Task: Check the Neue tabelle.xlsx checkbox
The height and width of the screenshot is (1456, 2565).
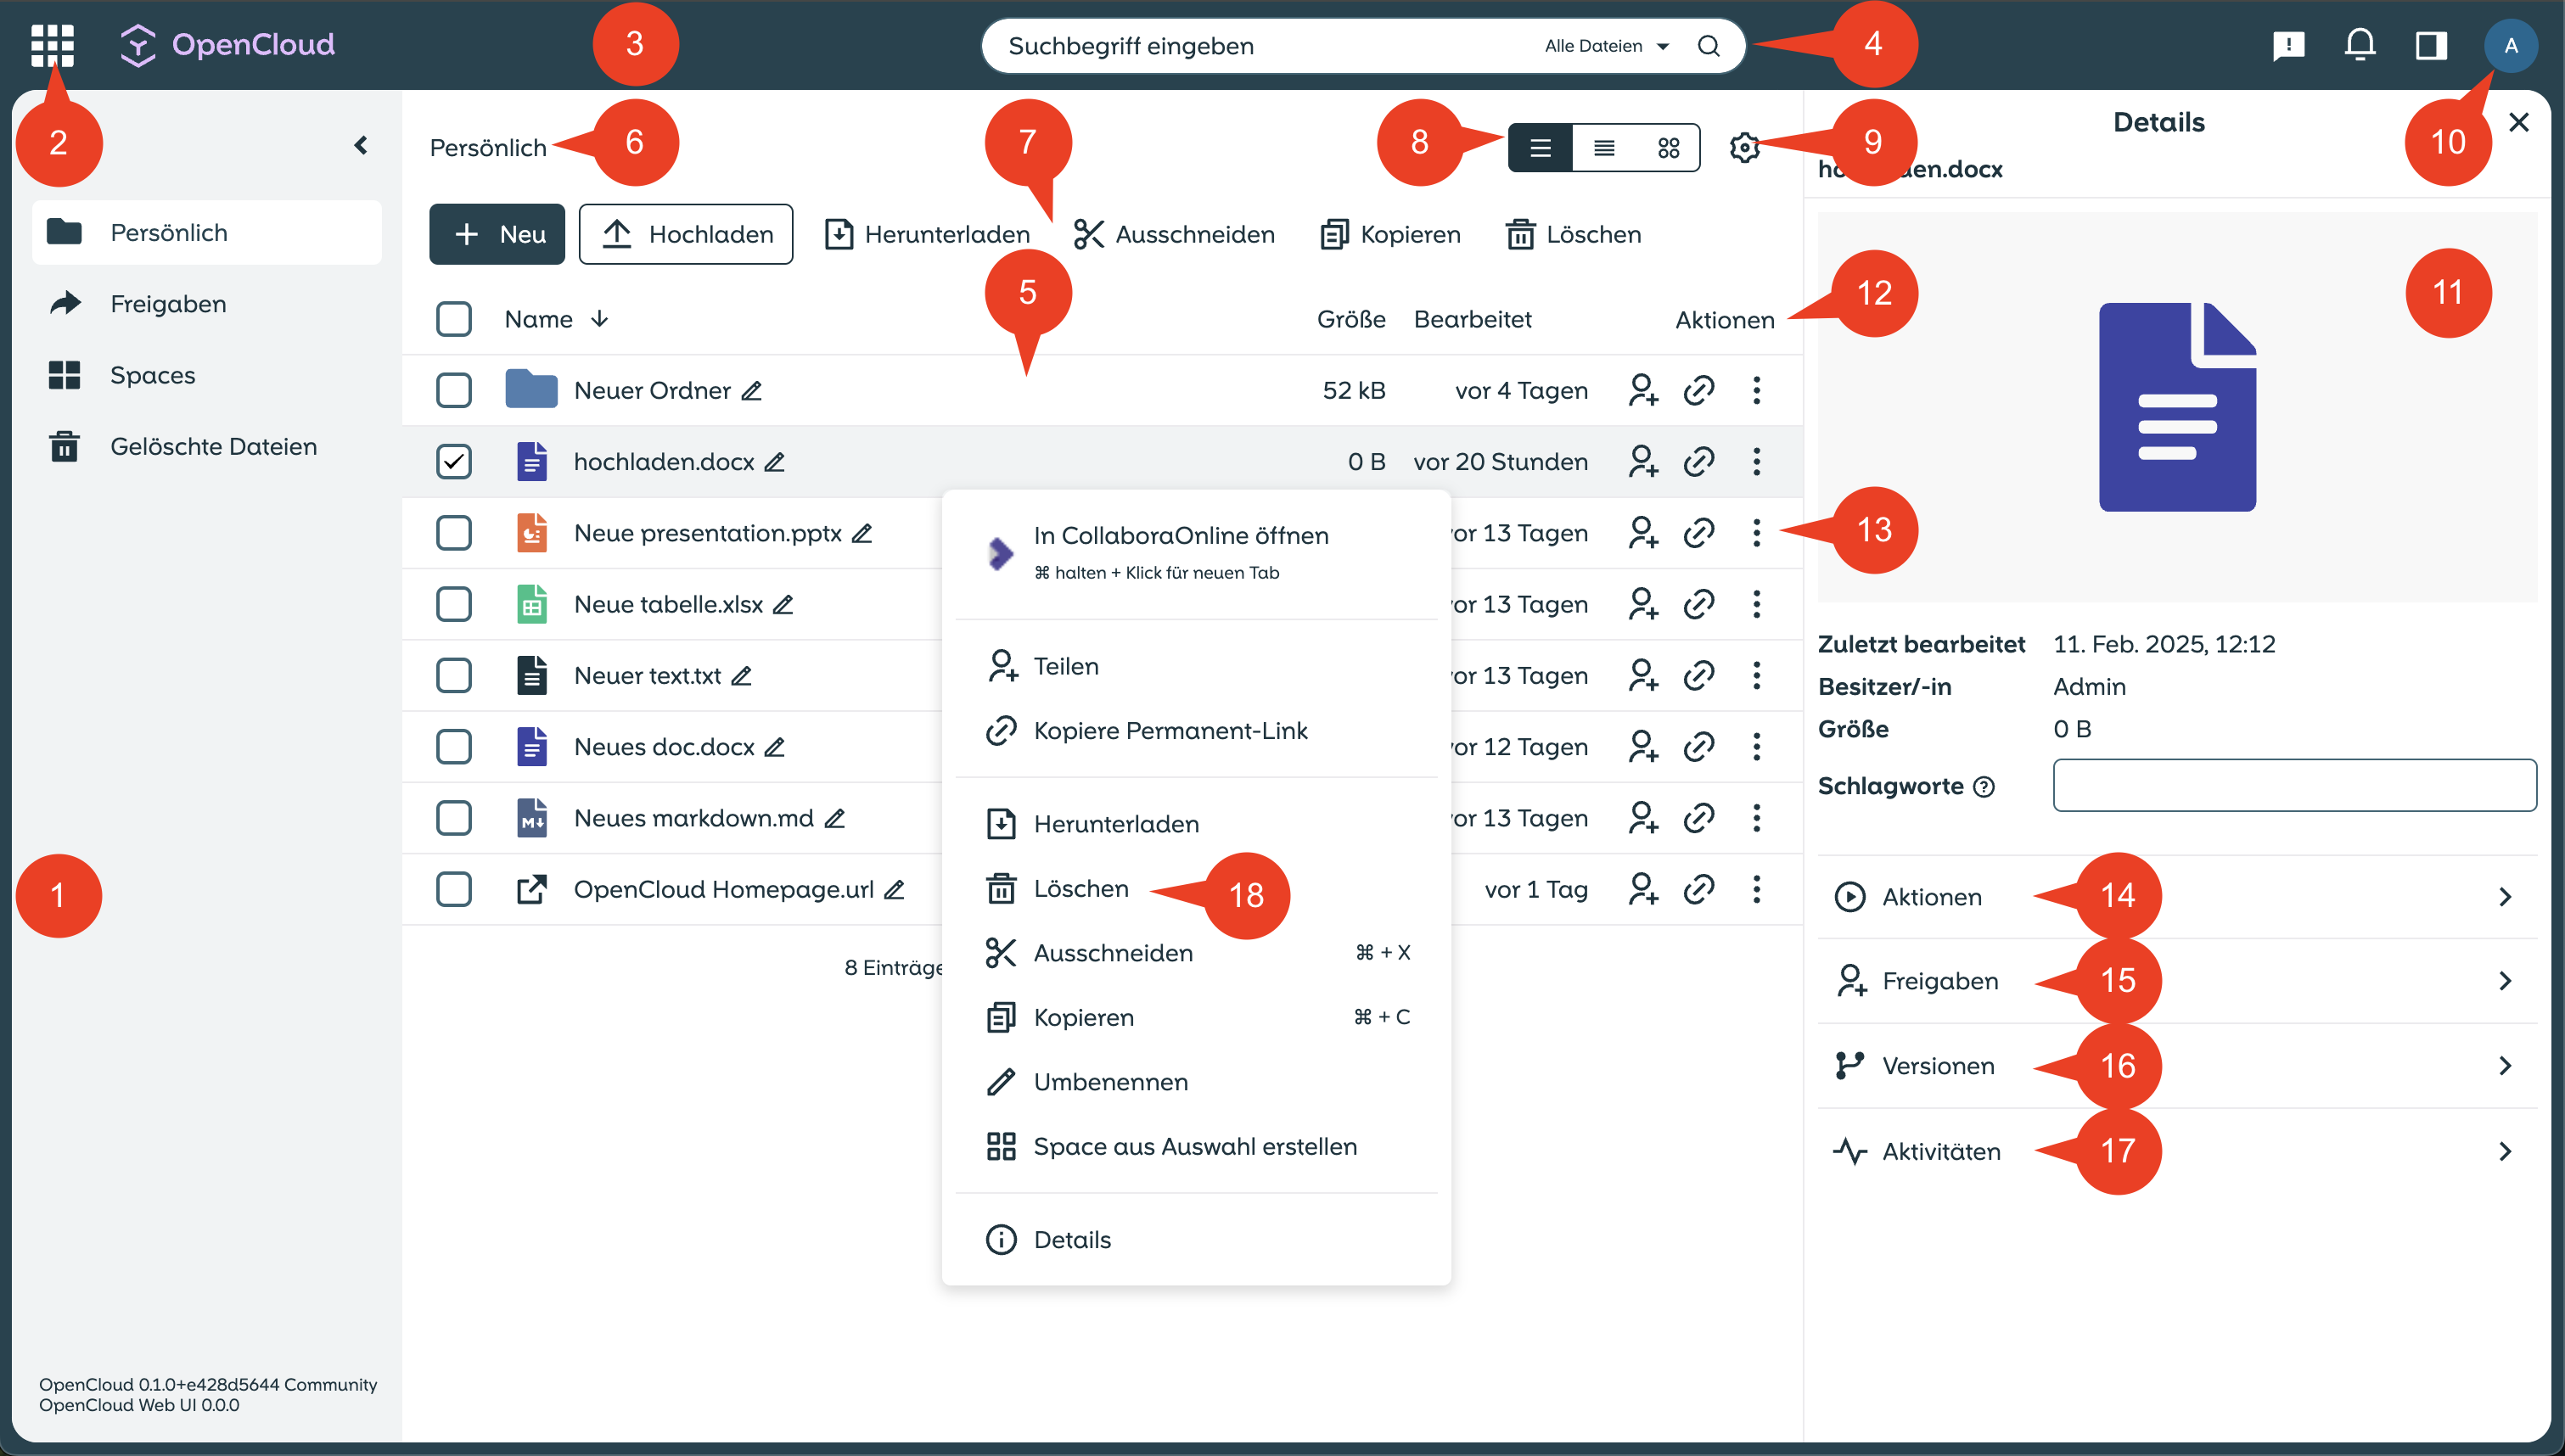Action: (x=454, y=605)
